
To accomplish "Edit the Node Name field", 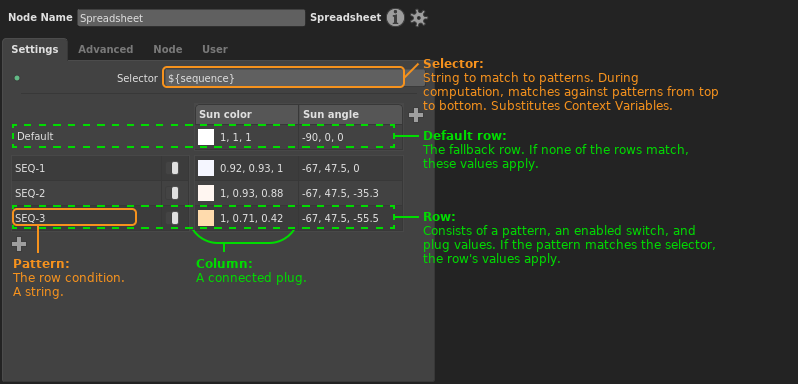I will (191, 18).
